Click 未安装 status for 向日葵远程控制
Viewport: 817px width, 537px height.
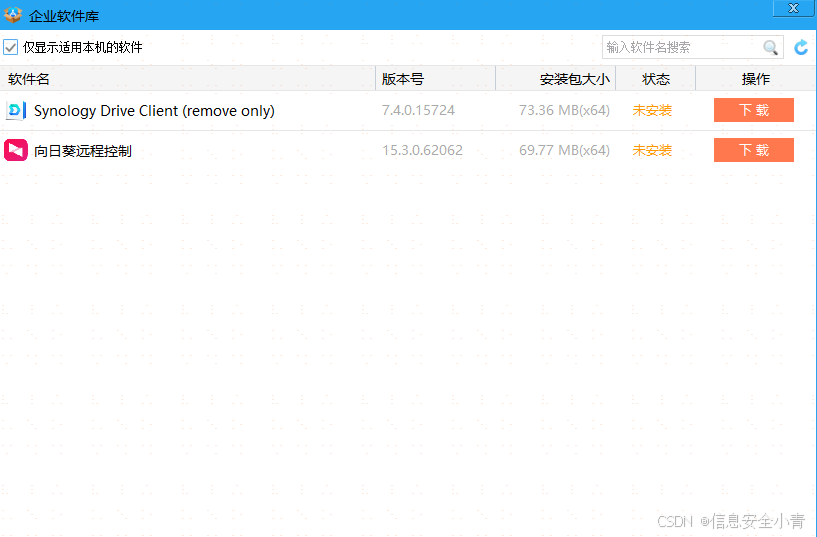[x=652, y=151]
